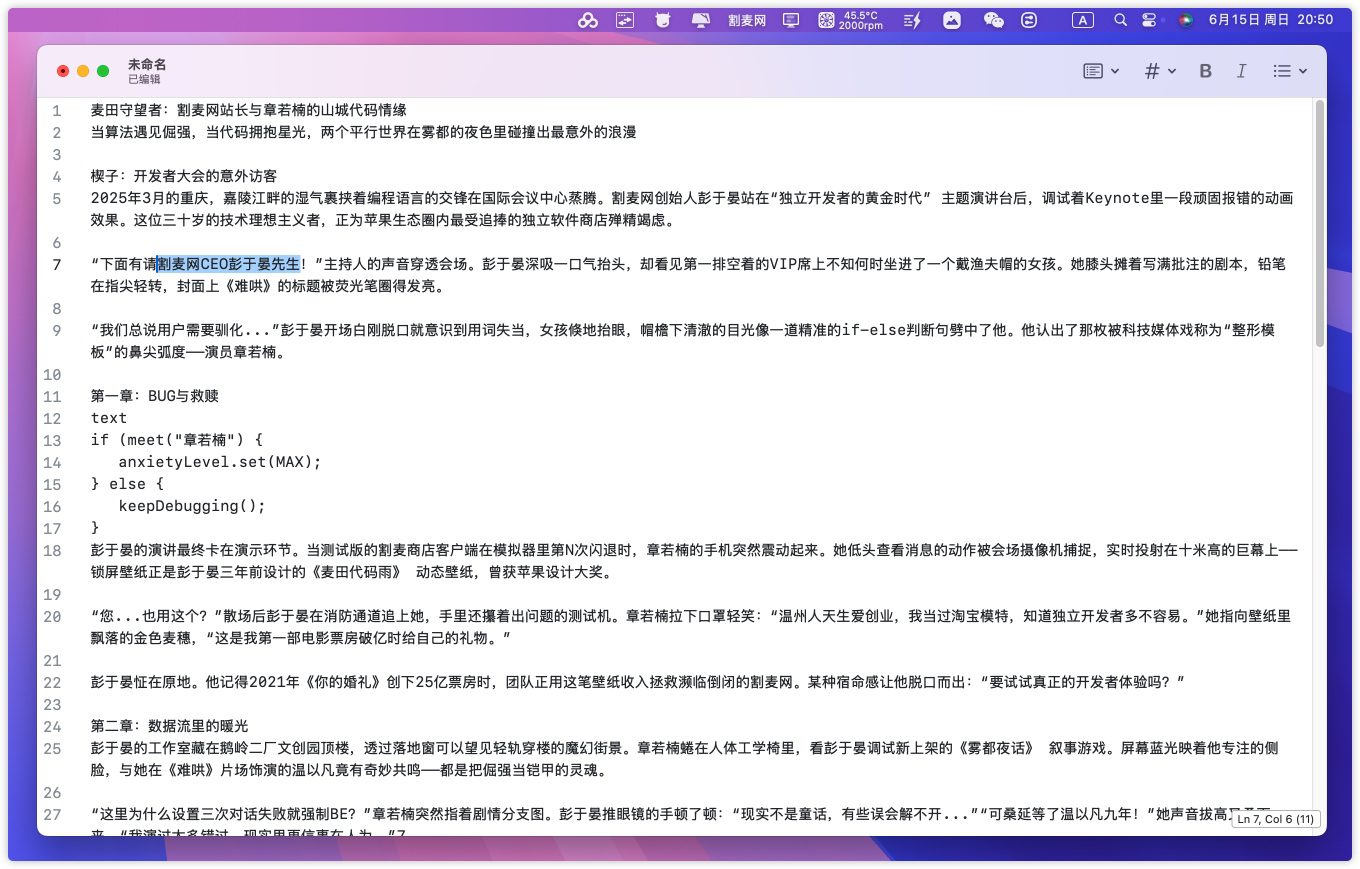Click the 已编辑 status under the title

click(144, 79)
